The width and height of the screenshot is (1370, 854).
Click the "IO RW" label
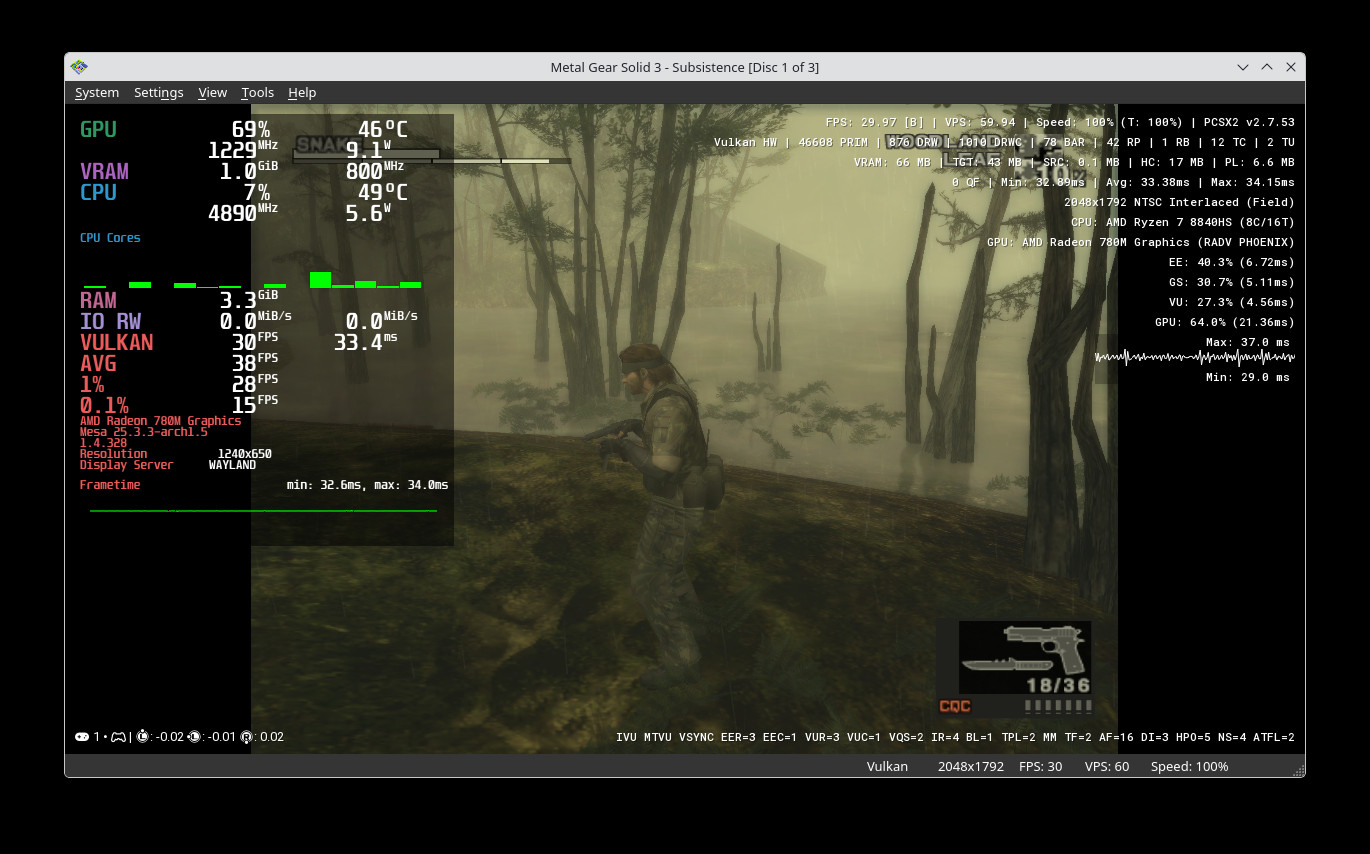tap(110, 321)
